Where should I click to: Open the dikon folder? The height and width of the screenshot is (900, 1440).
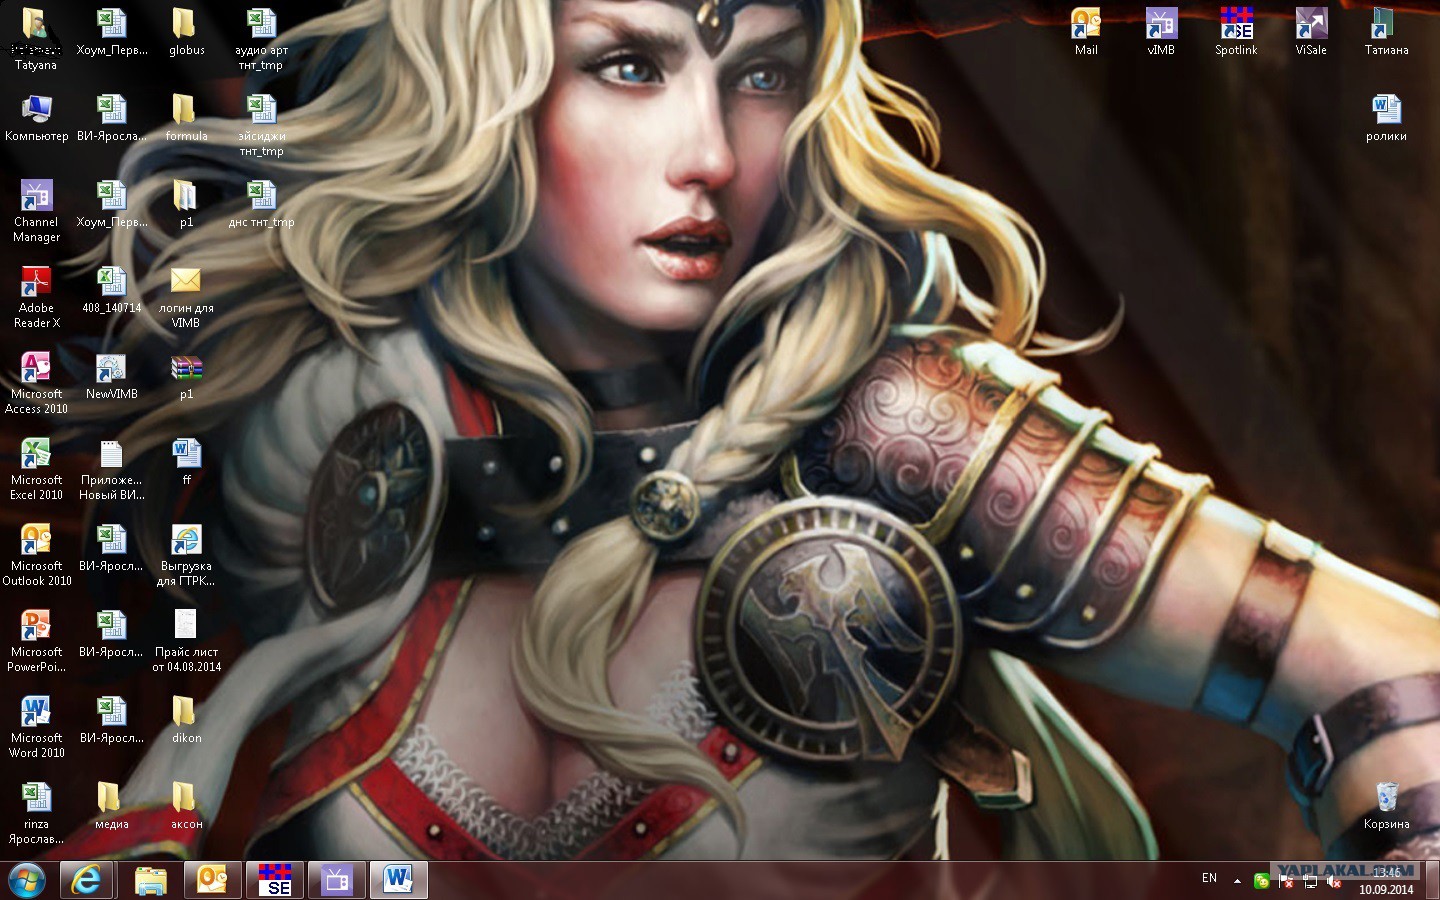point(186,721)
